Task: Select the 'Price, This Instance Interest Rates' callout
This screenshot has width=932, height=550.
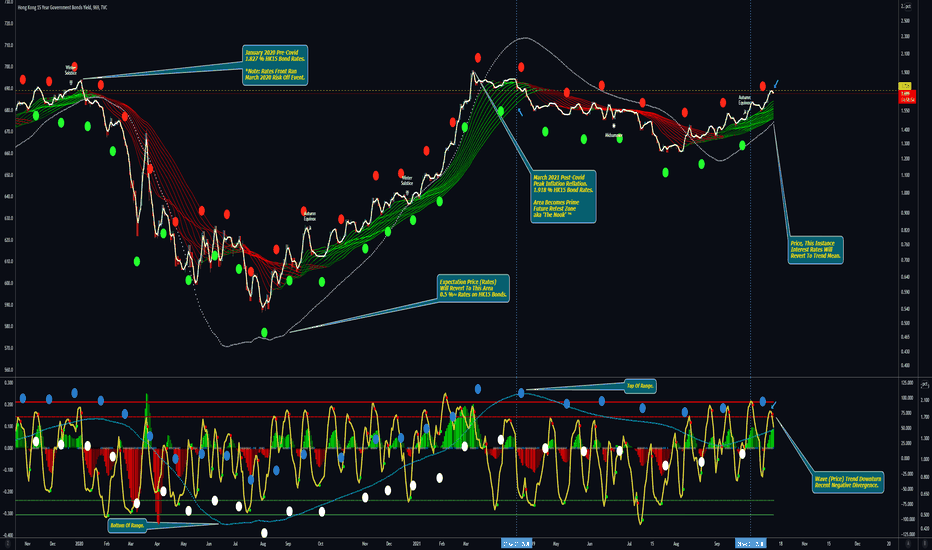Action: (x=816, y=250)
